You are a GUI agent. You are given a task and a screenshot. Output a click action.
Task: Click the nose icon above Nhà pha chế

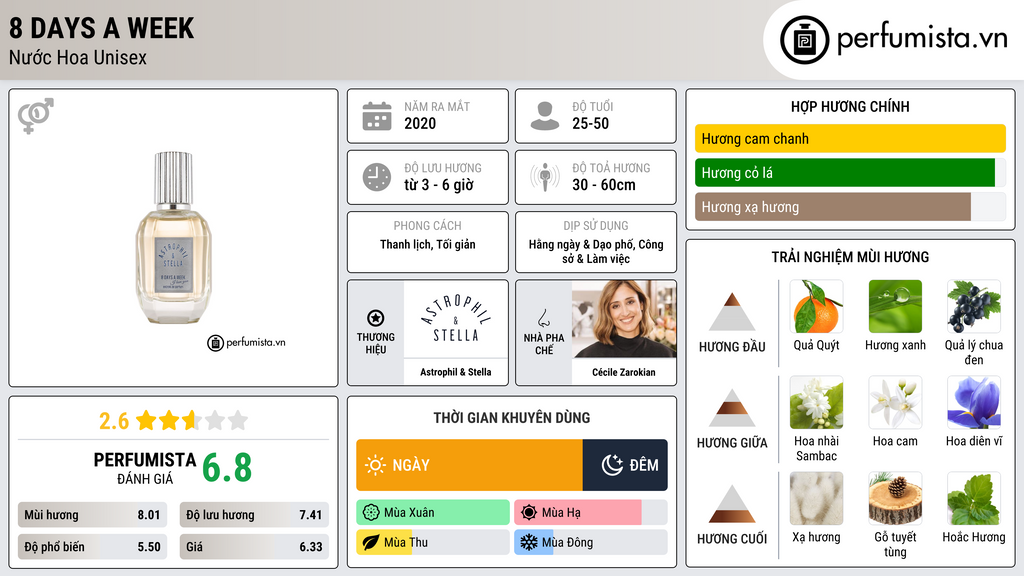(x=543, y=318)
